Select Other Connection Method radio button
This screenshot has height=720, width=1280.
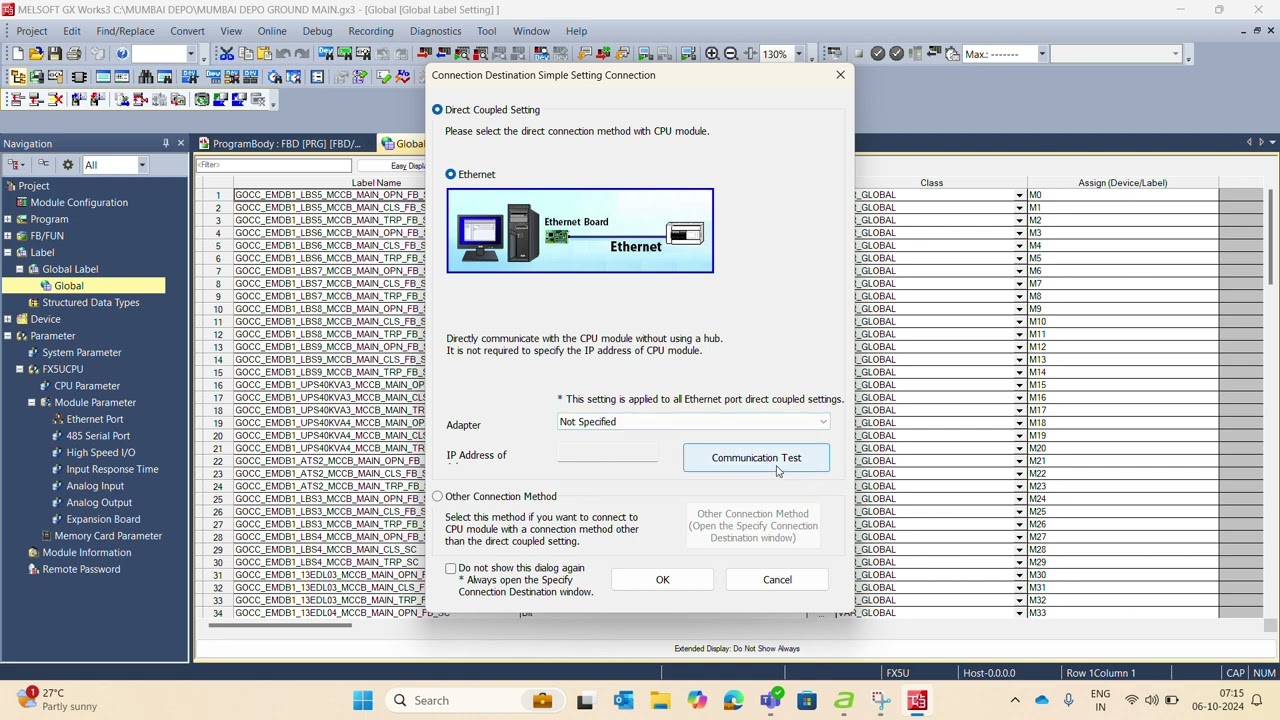point(437,496)
